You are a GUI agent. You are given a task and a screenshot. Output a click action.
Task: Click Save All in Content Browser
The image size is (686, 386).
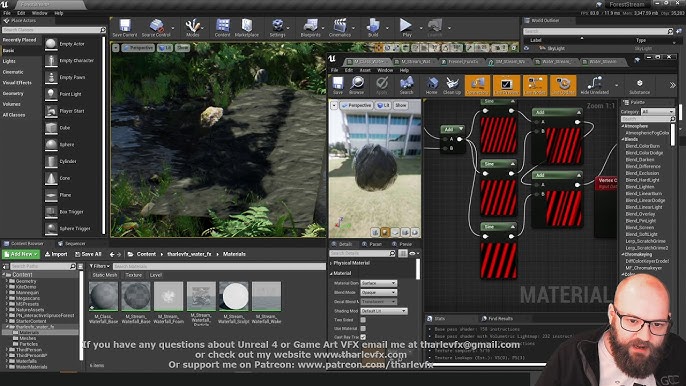coord(88,254)
